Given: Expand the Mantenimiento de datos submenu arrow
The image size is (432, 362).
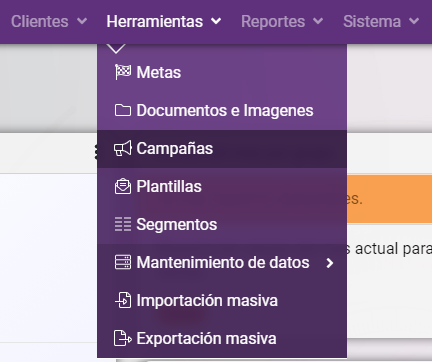Looking at the screenshot, I should [330, 263].
